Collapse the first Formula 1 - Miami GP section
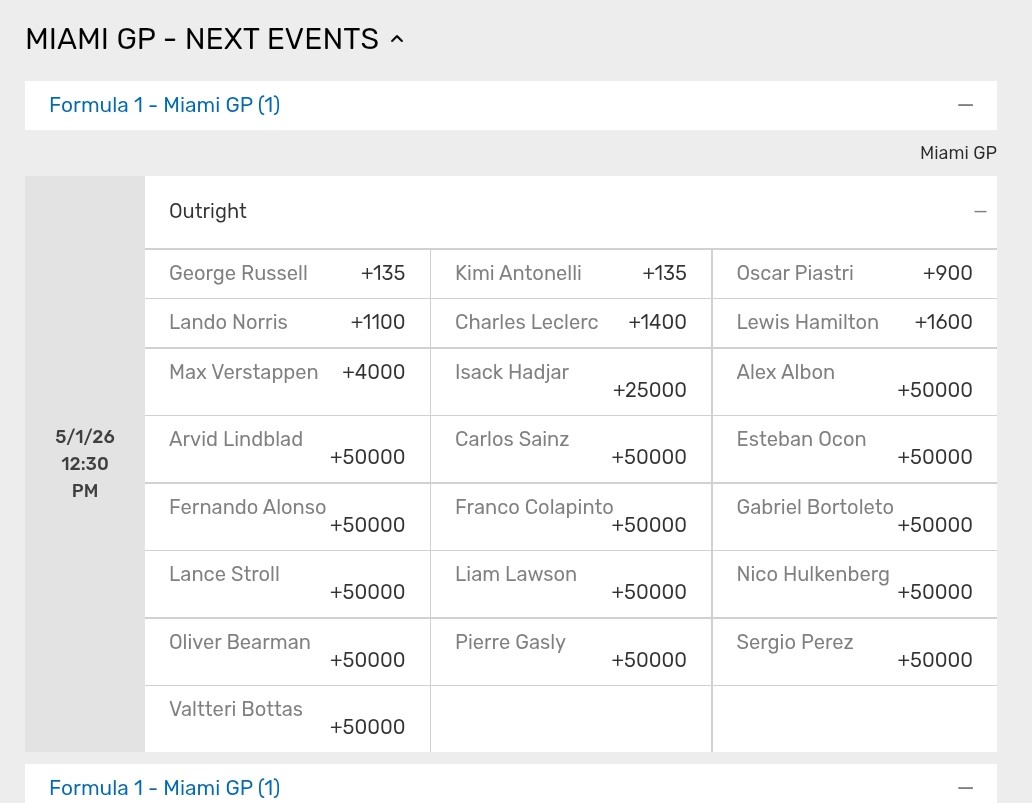This screenshot has width=1032, height=803. 965,105
